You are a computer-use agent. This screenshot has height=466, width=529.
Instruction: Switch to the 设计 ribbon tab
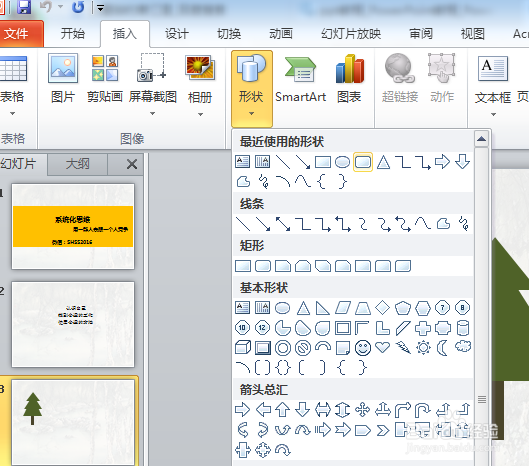click(177, 34)
